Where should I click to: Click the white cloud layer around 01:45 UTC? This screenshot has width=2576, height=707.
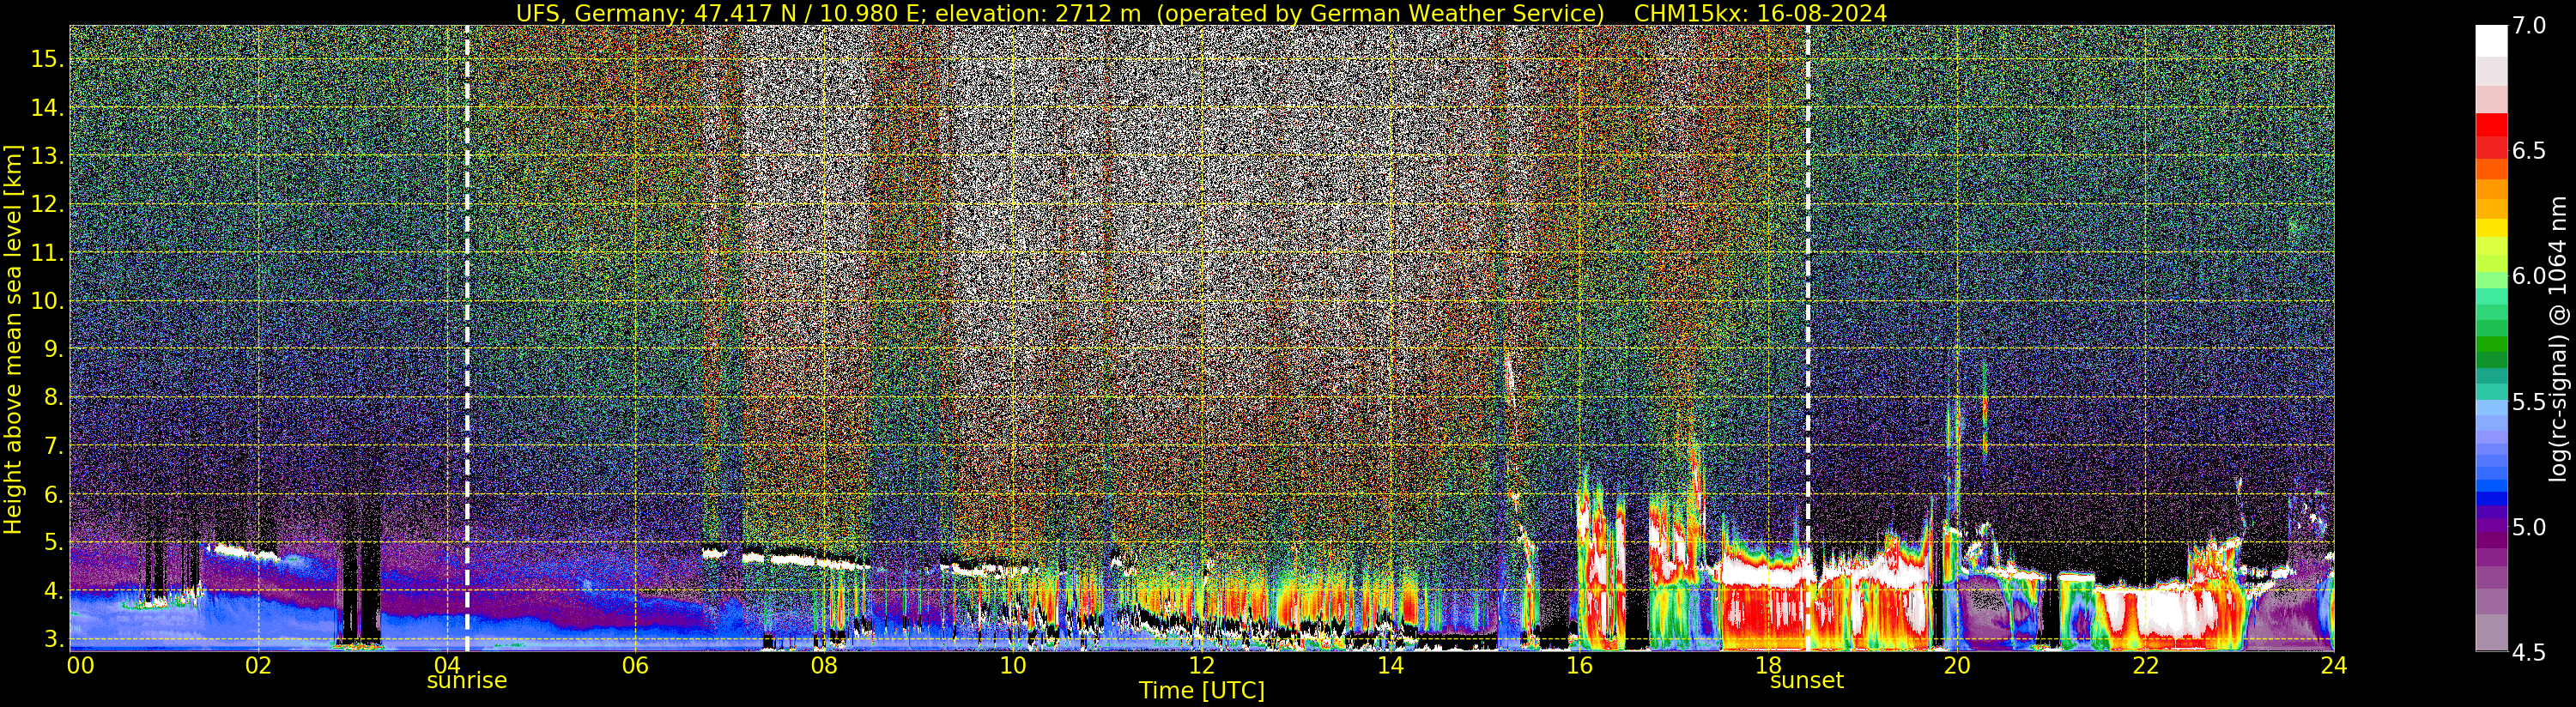pyautogui.click(x=243, y=550)
